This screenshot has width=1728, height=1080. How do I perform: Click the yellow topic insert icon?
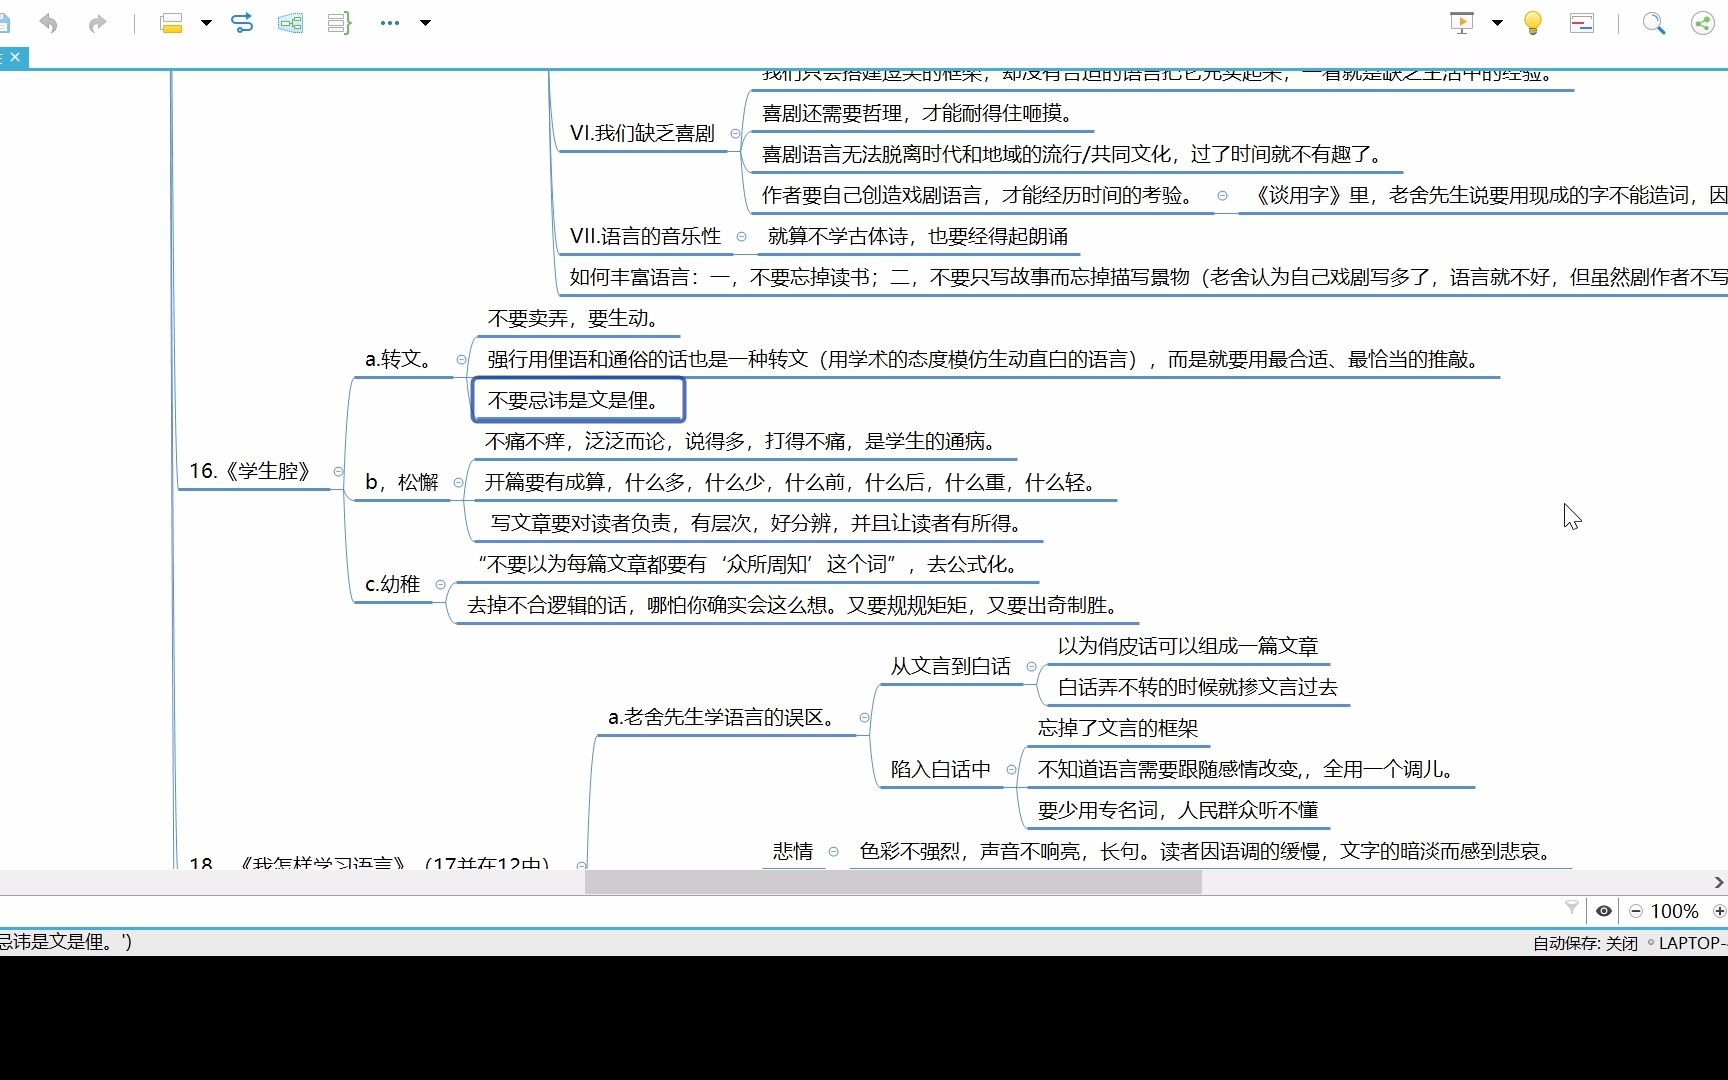point(171,23)
